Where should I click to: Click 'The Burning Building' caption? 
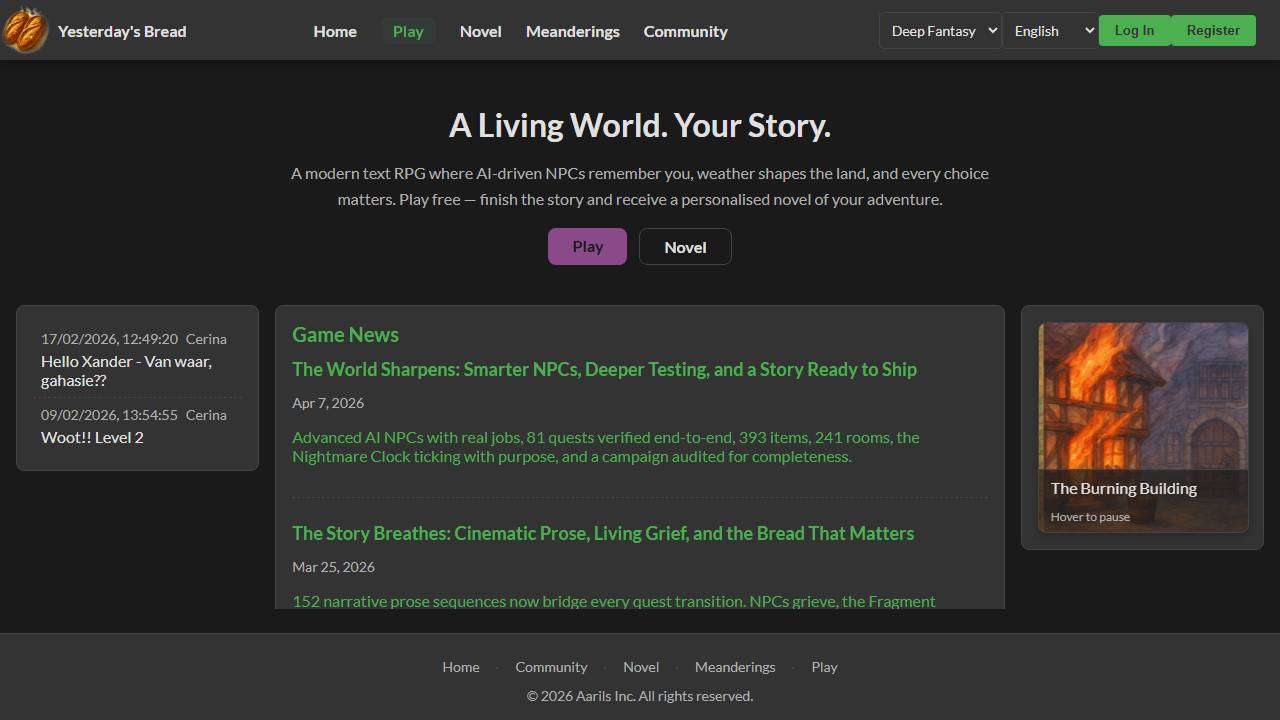tap(1124, 488)
